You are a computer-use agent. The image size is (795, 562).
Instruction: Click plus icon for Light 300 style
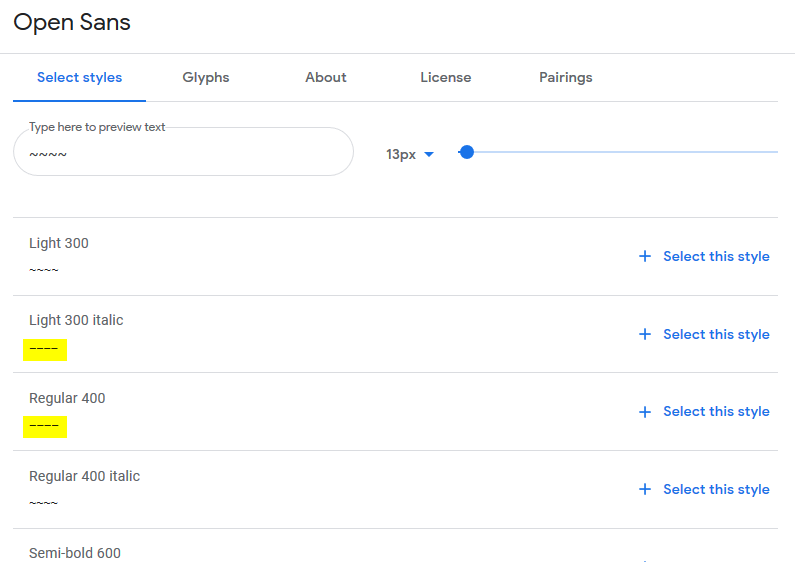coord(645,256)
